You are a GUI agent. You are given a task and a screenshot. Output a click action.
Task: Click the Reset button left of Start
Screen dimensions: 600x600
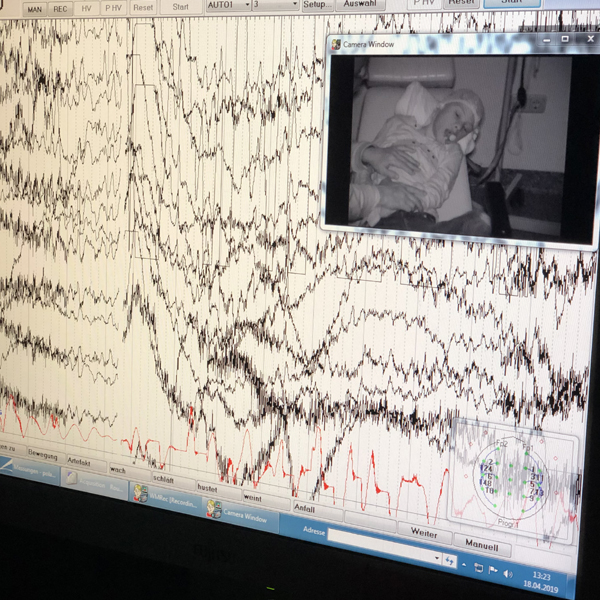[x=143, y=8]
